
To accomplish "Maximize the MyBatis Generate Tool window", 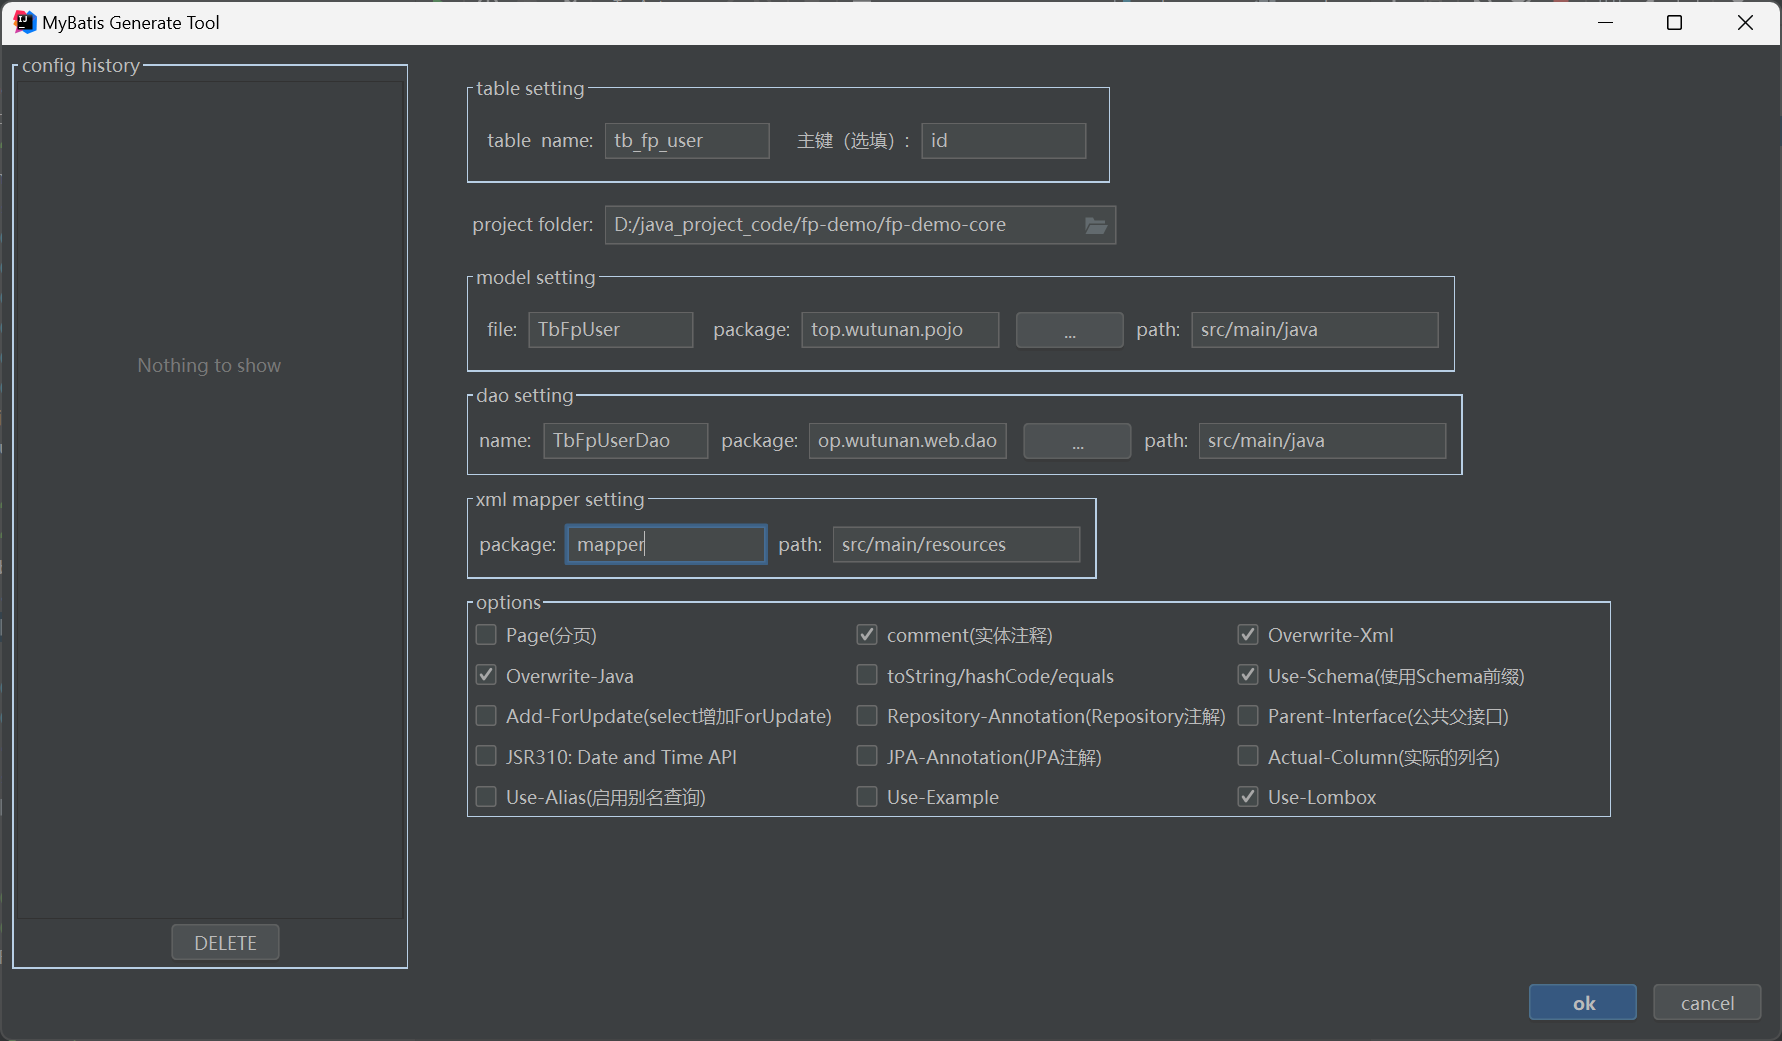I will [1675, 23].
